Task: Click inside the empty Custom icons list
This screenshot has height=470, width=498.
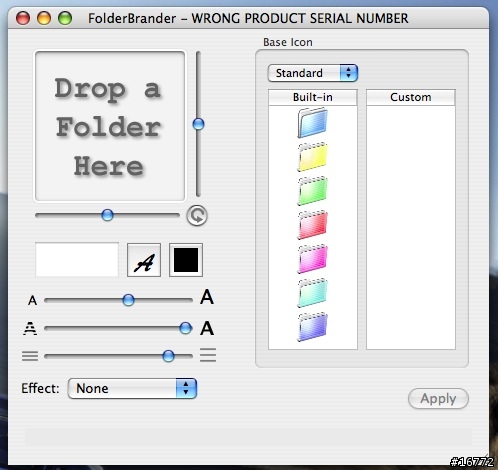Action: click(411, 227)
